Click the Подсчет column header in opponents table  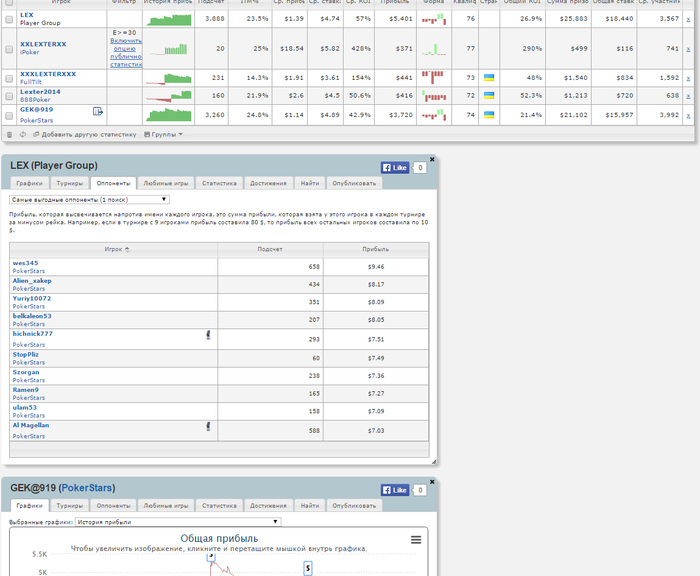click(x=270, y=250)
